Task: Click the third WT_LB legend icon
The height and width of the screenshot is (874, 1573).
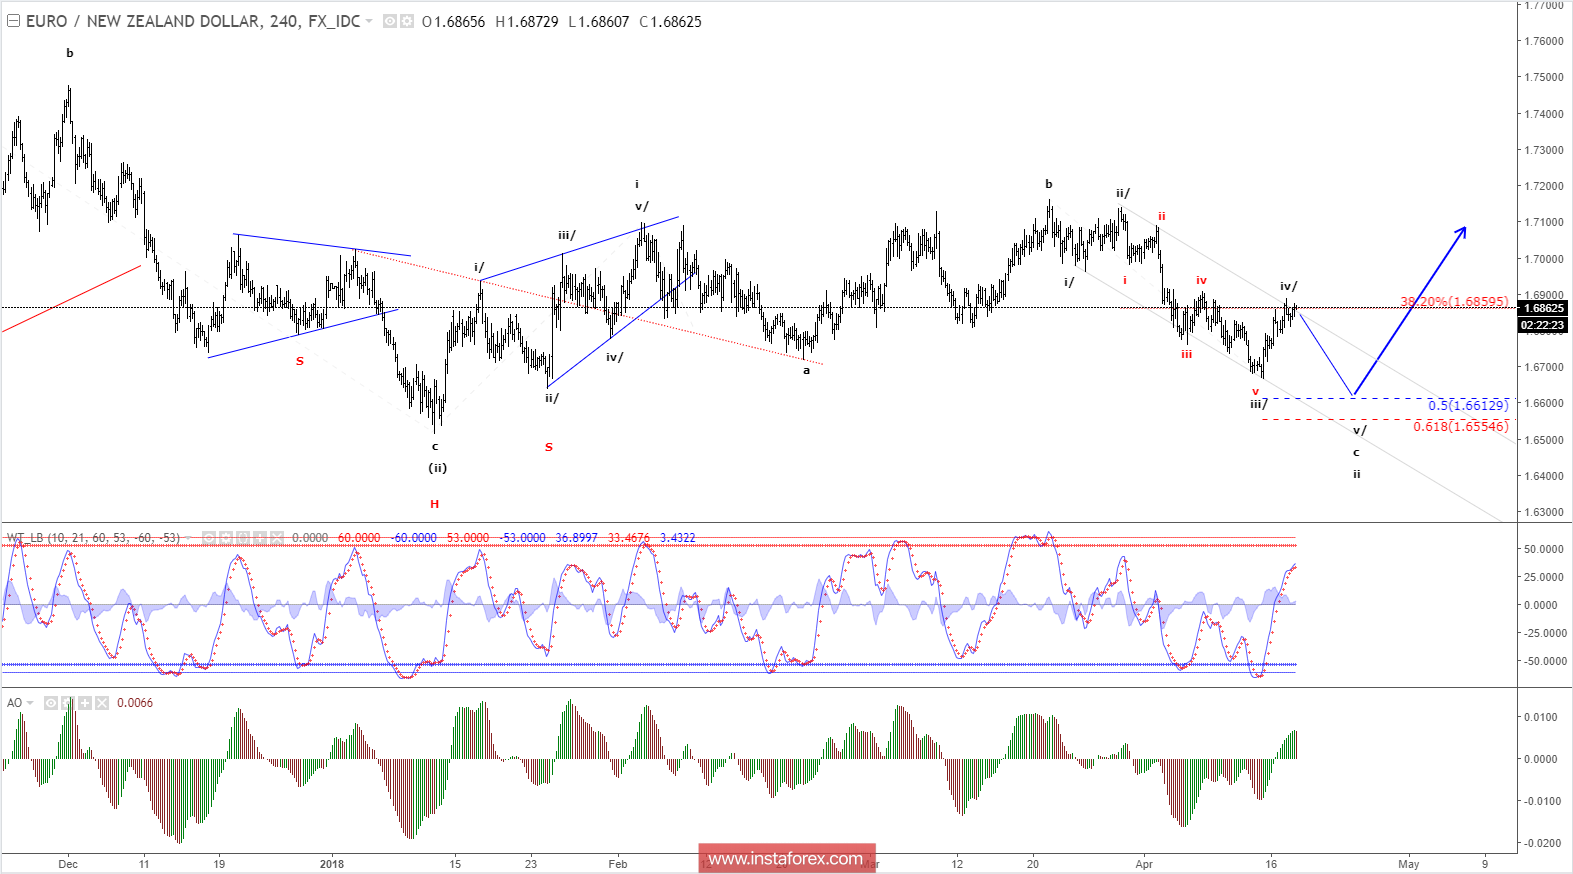Action: [243, 538]
